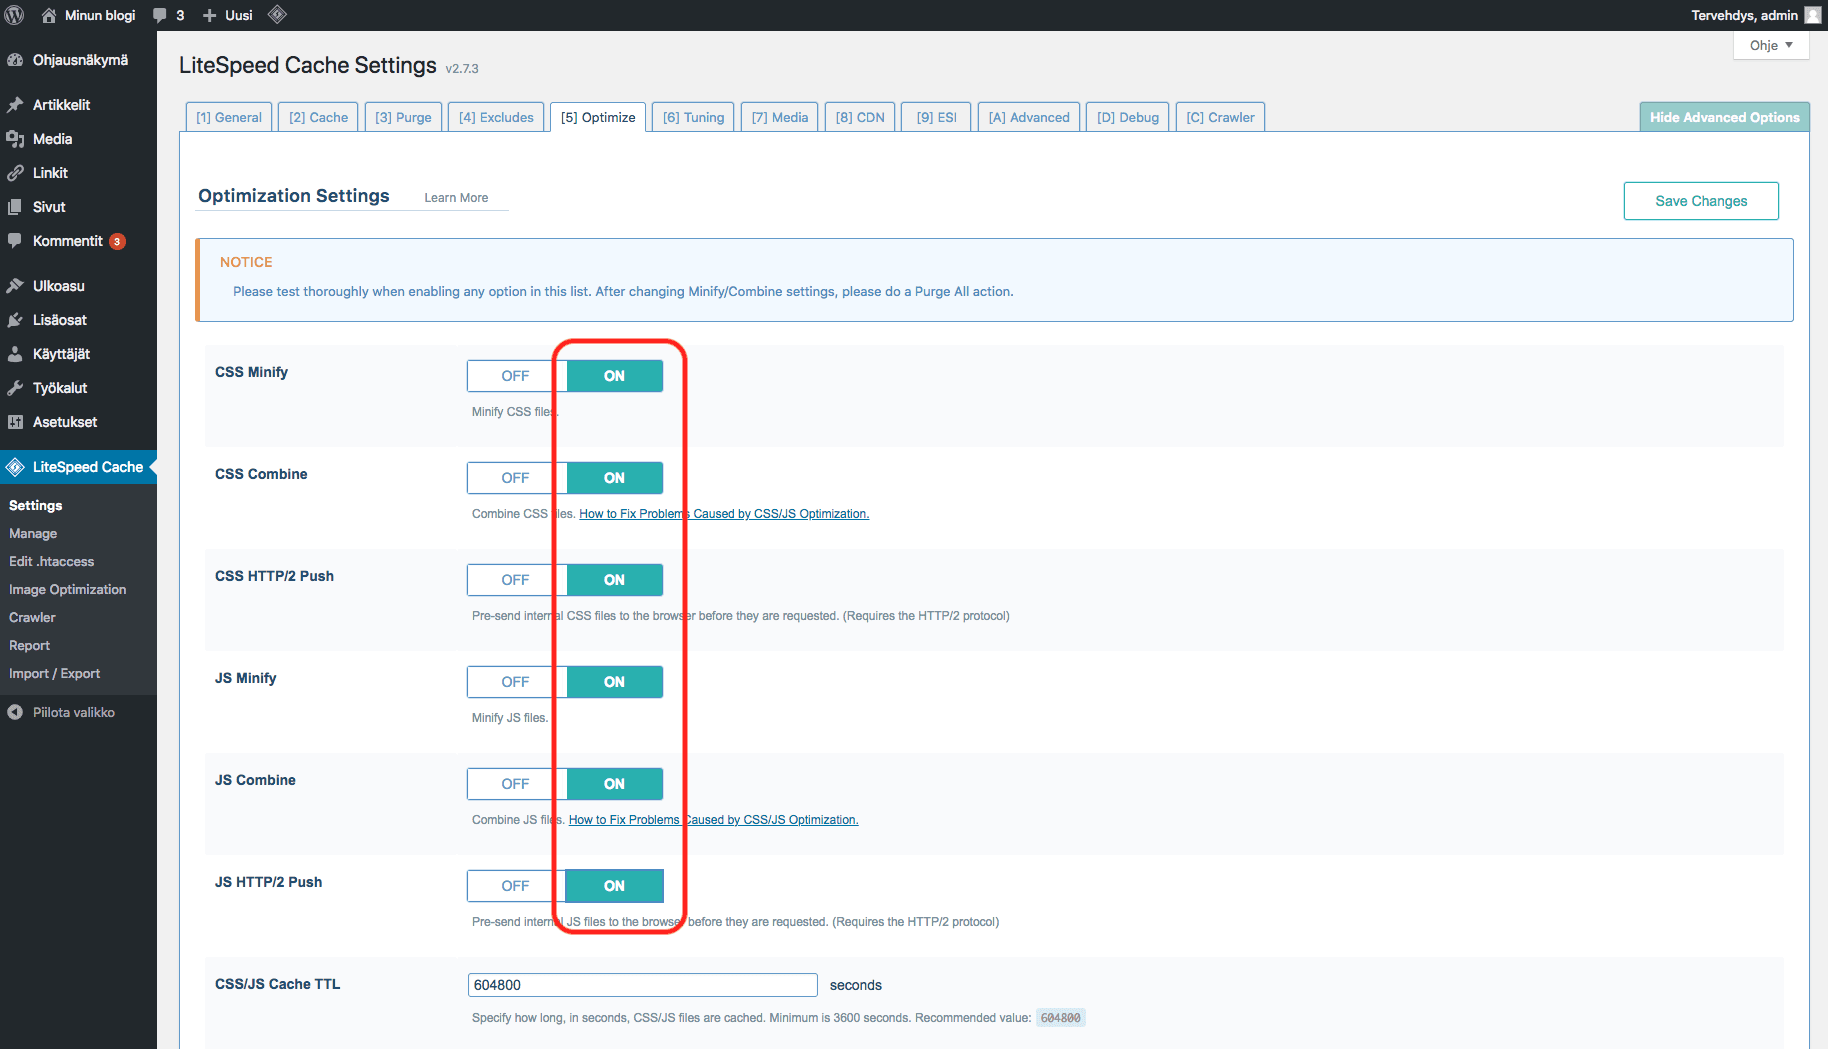Enable JS HTTP/2 Push ON
Viewport: 1828px width, 1049px height.
point(614,886)
